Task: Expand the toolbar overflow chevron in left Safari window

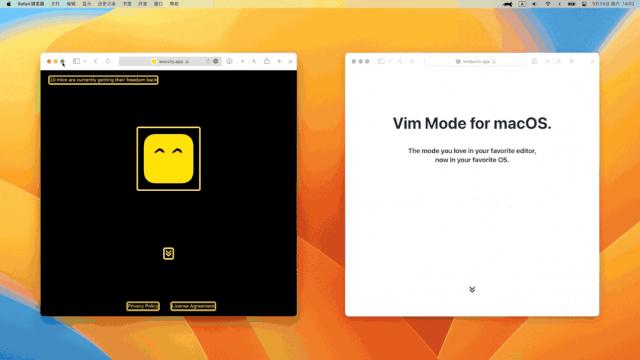Action: (x=291, y=61)
